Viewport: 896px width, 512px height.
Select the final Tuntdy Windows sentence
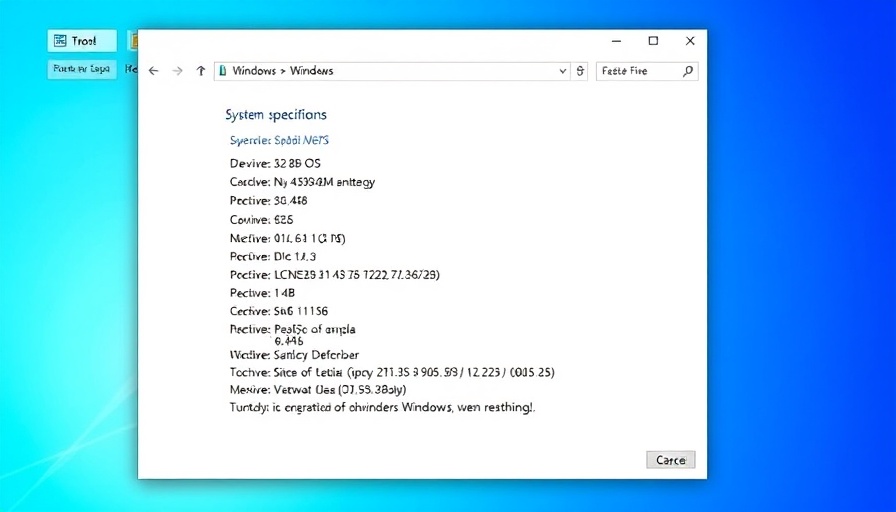(x=382, y=408)
